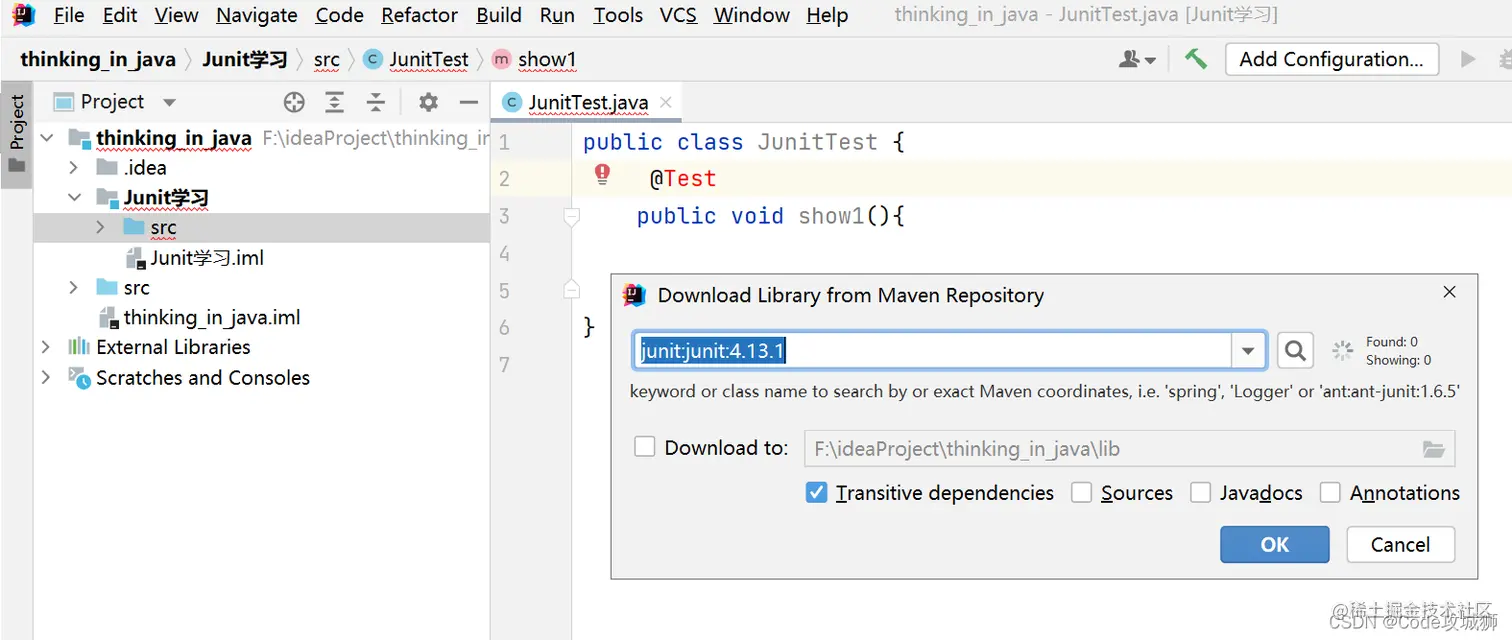Close the Download Library dialog
The image size is (1512, 640).
(x=1450, y=292)
